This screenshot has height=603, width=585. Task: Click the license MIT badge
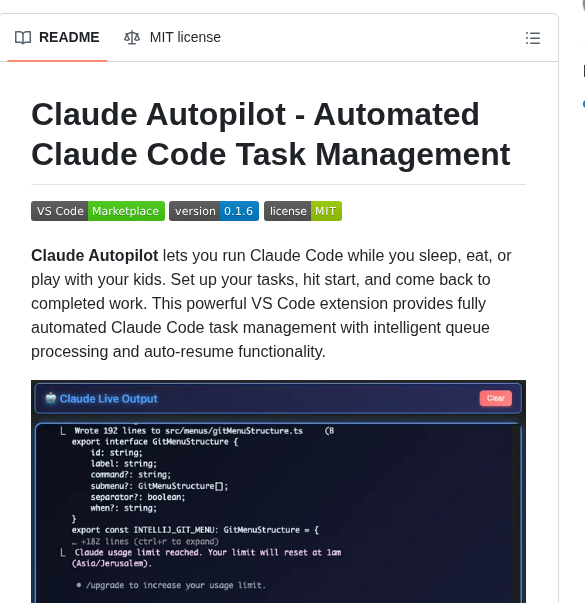[303, 211]
